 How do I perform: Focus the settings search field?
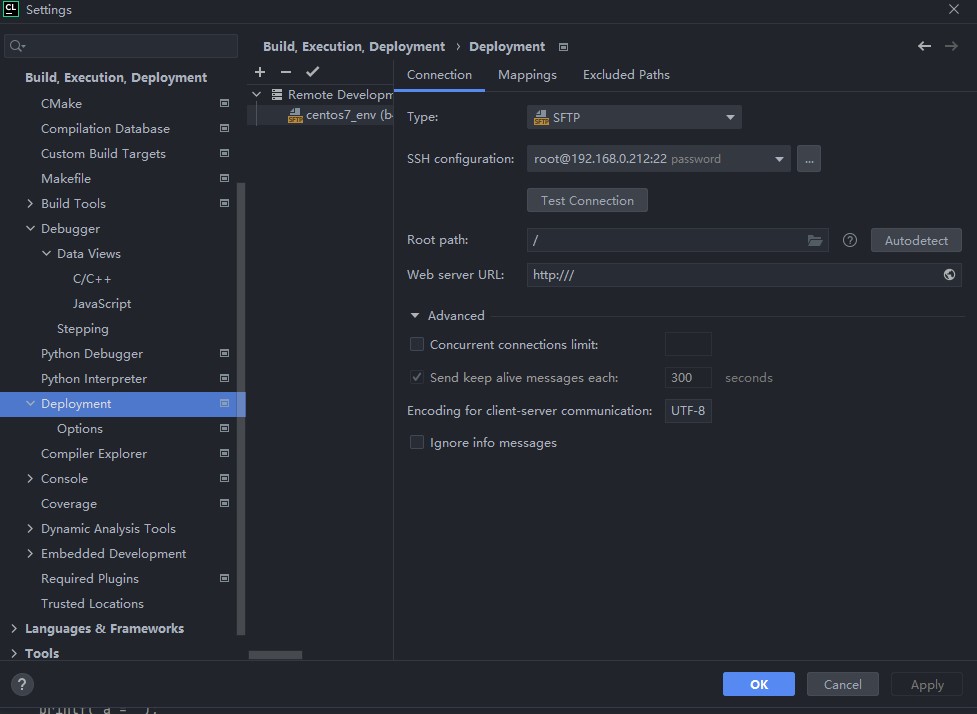click(x=121, y=46)
